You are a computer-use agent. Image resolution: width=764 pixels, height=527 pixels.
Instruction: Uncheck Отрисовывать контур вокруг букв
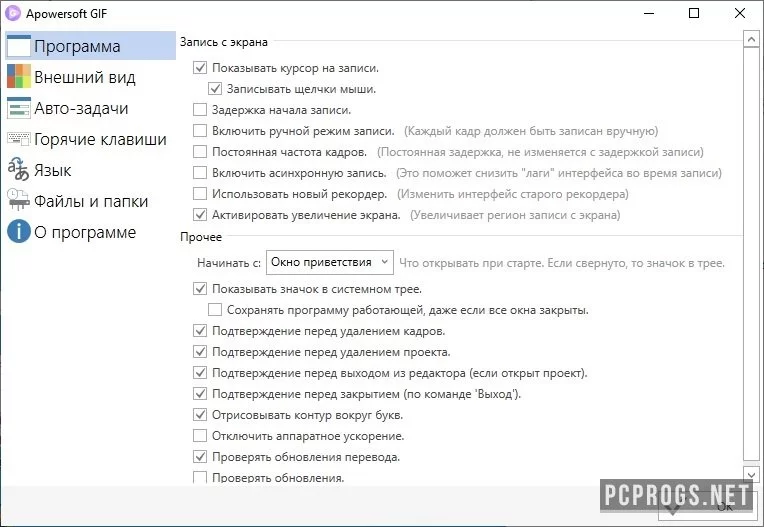pyautogui.click(x=200, y=414)
